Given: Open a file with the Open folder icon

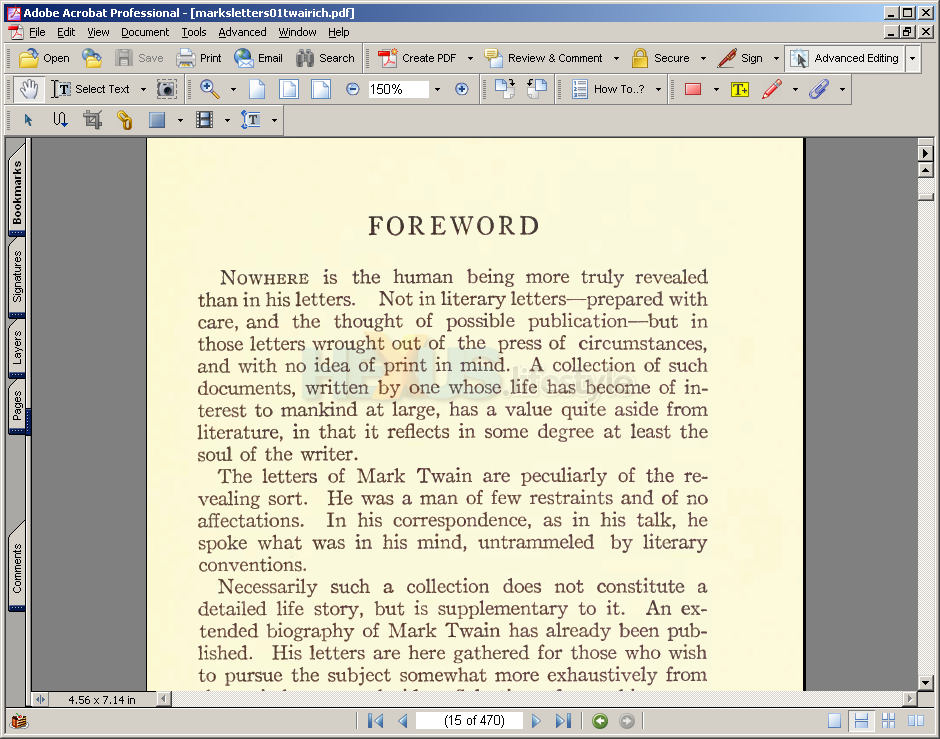Looking at the screenshot, I should point(44,58).
